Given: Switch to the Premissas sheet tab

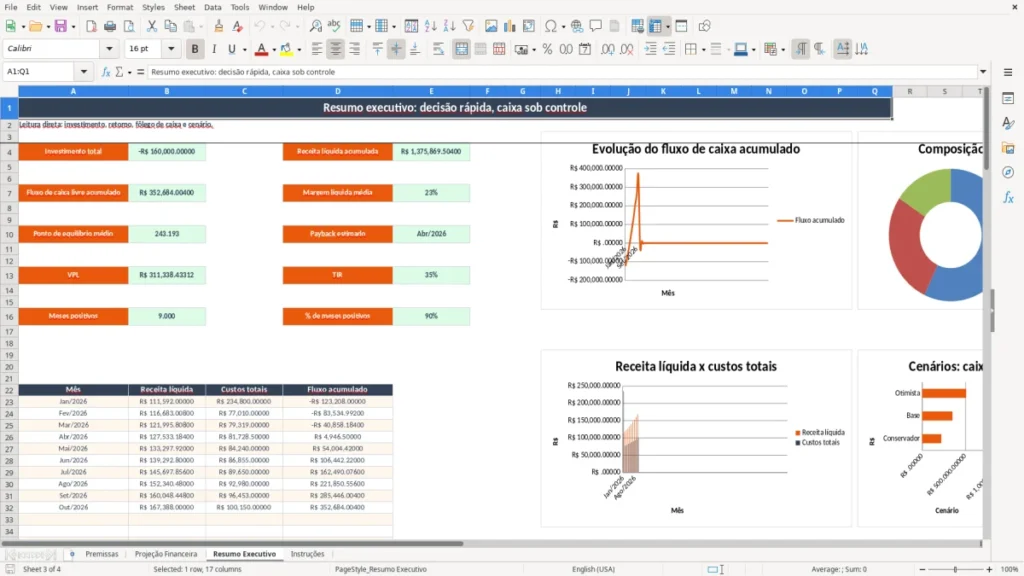Looking at the screenshot, I should (102, 554).
